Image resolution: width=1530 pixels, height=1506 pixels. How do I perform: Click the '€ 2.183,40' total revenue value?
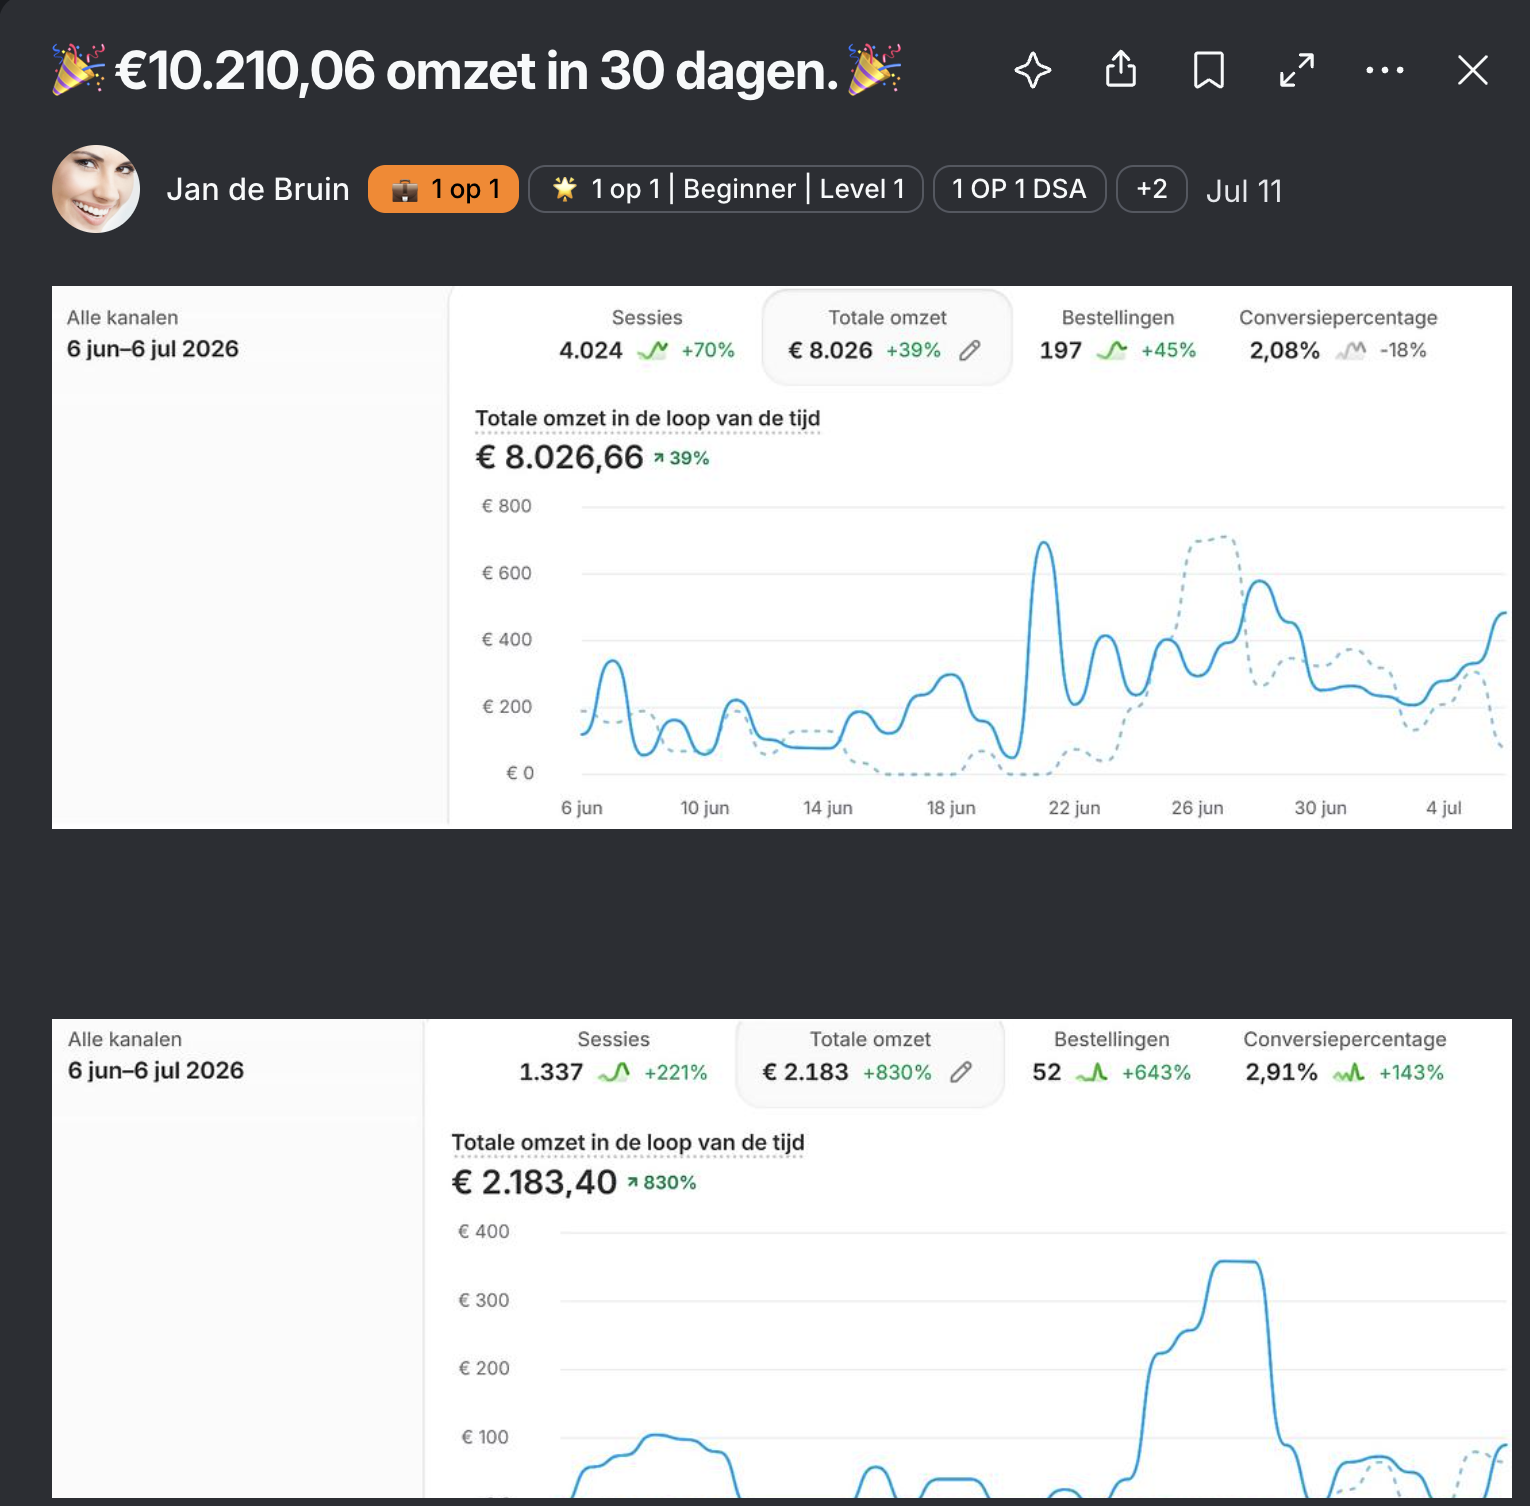534,1182
